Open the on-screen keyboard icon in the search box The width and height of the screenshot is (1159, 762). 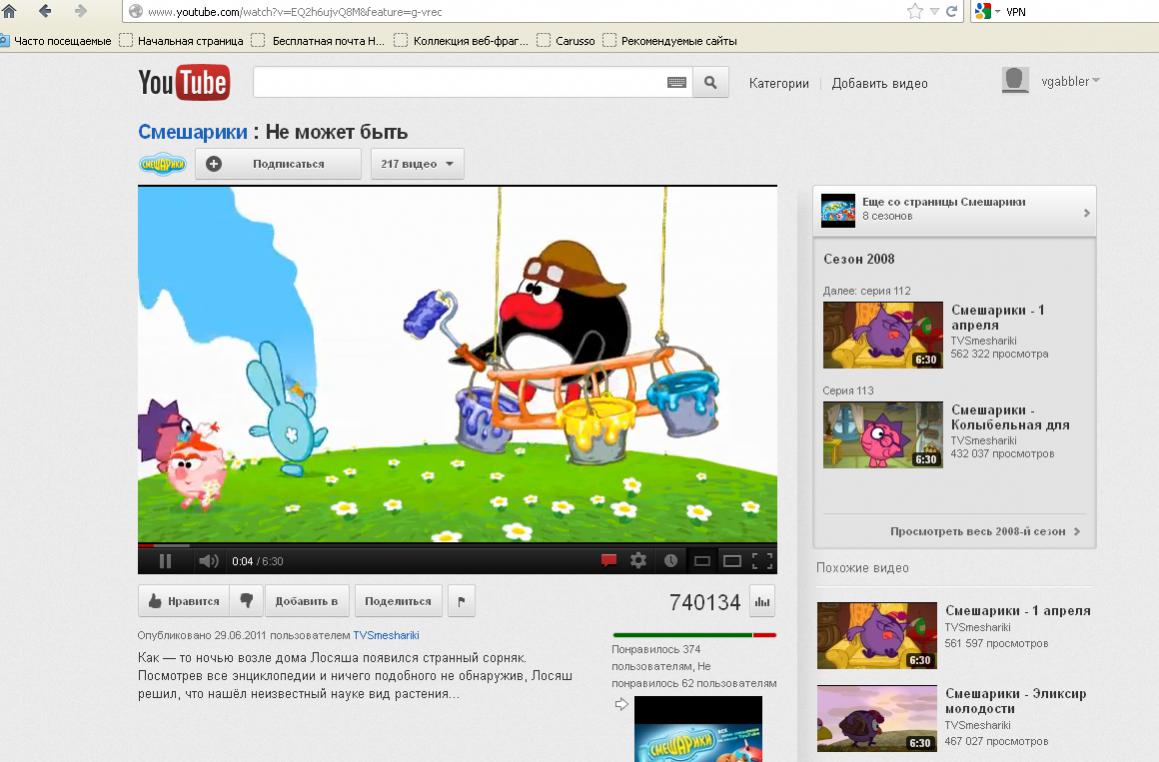(x=676, y=83)
